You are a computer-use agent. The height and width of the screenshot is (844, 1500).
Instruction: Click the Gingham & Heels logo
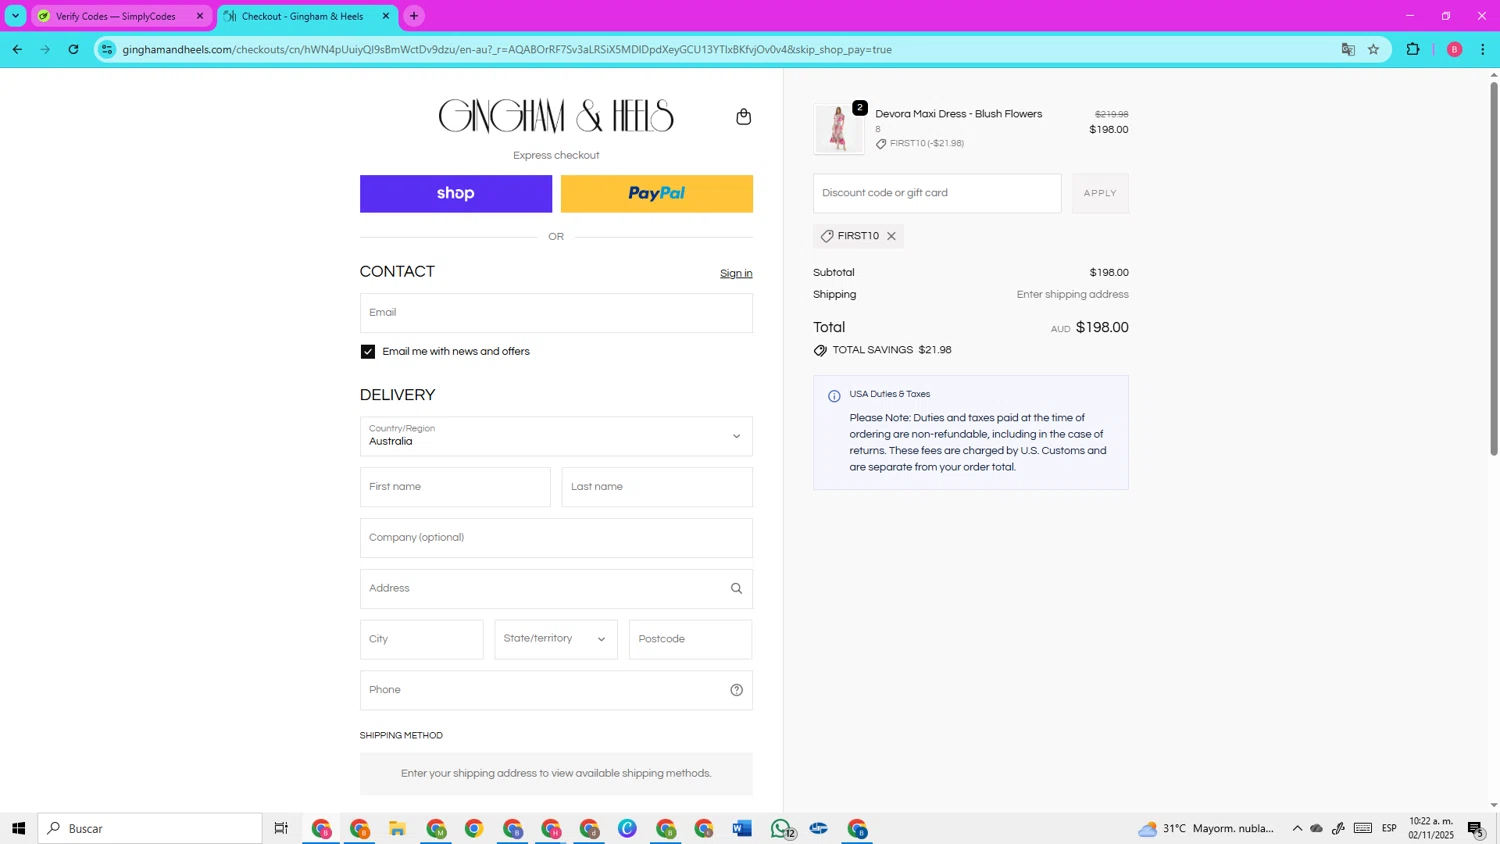(556, 116)
